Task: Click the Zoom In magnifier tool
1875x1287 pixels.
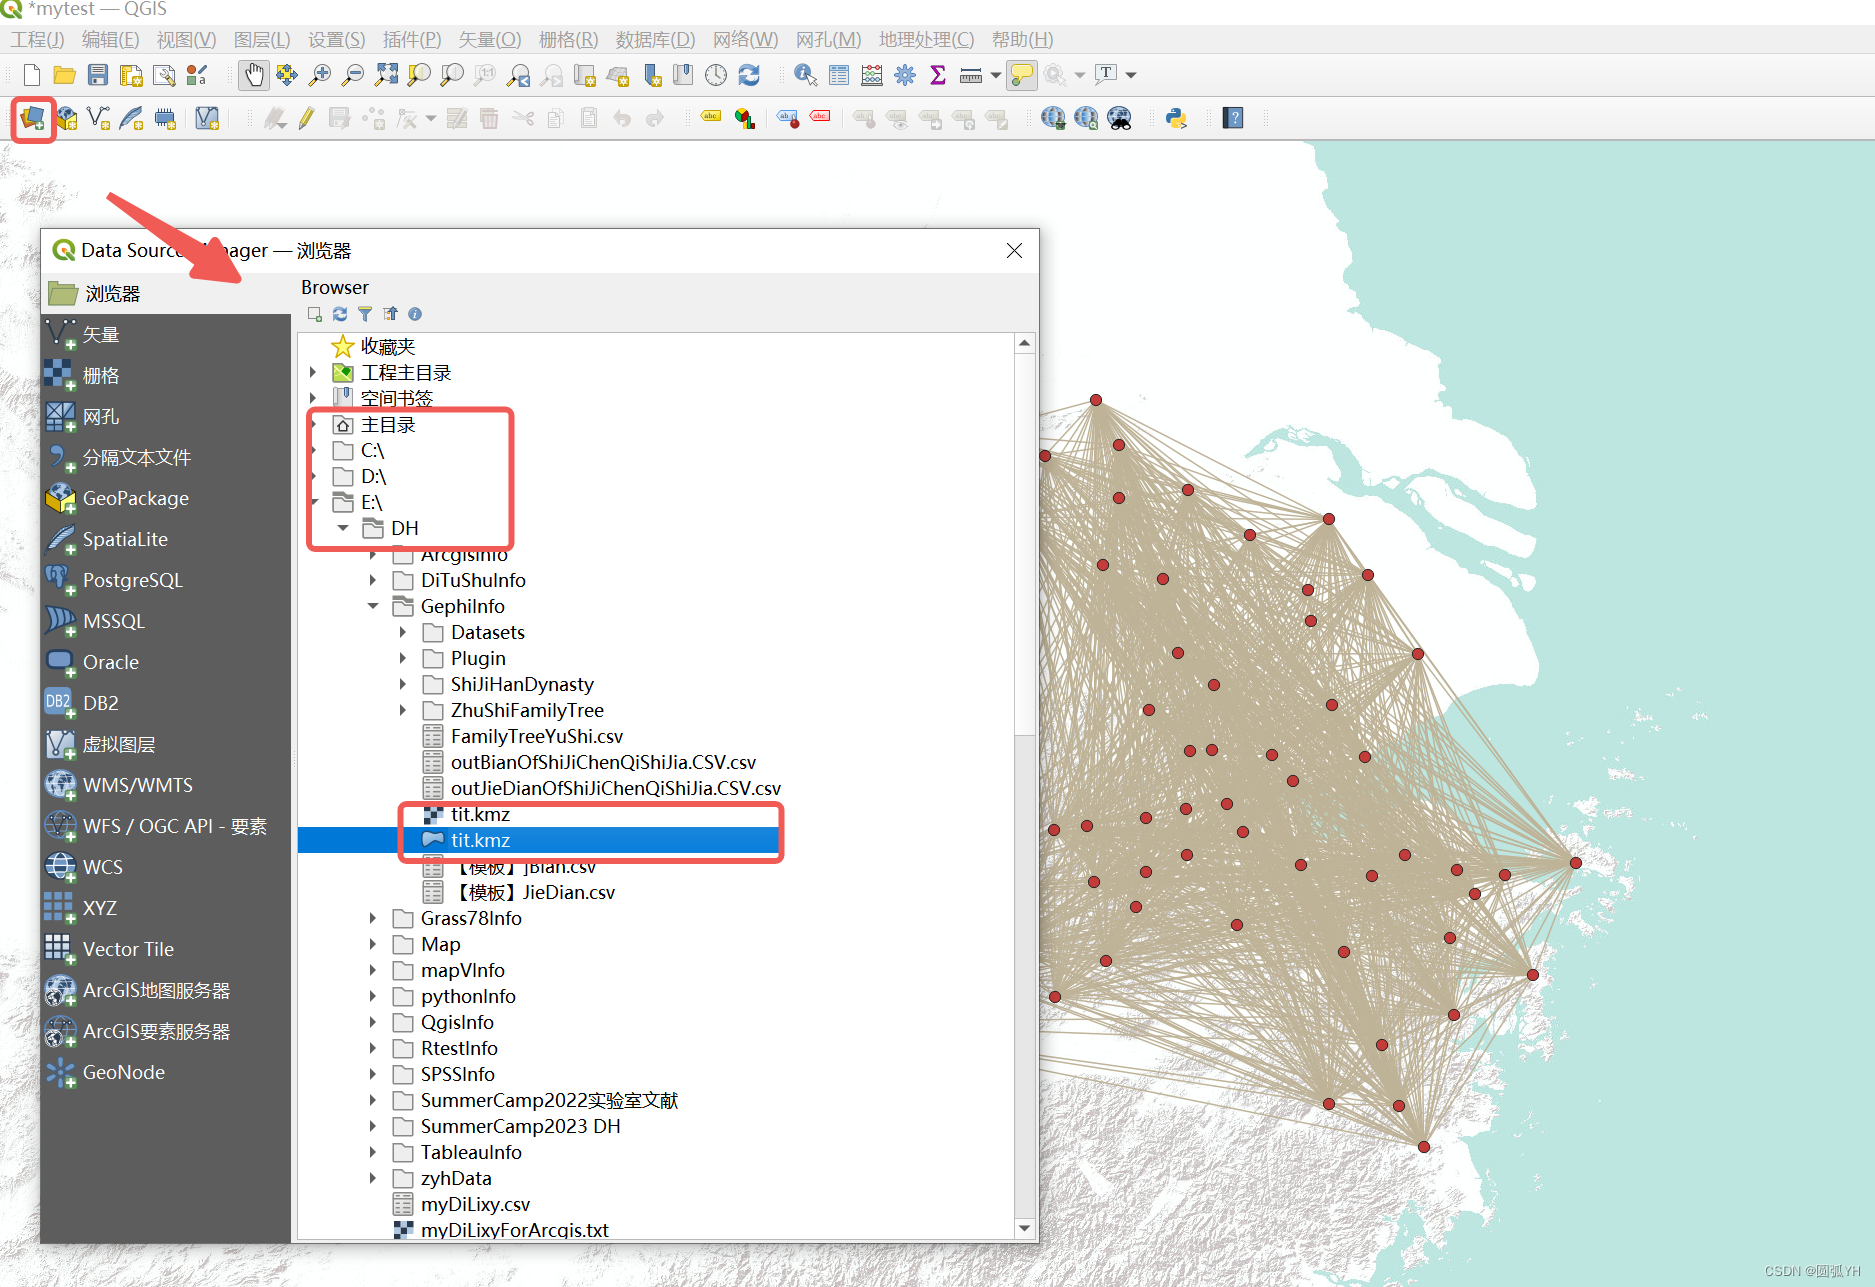Action: pyautogui.click(x=320, y=75)
